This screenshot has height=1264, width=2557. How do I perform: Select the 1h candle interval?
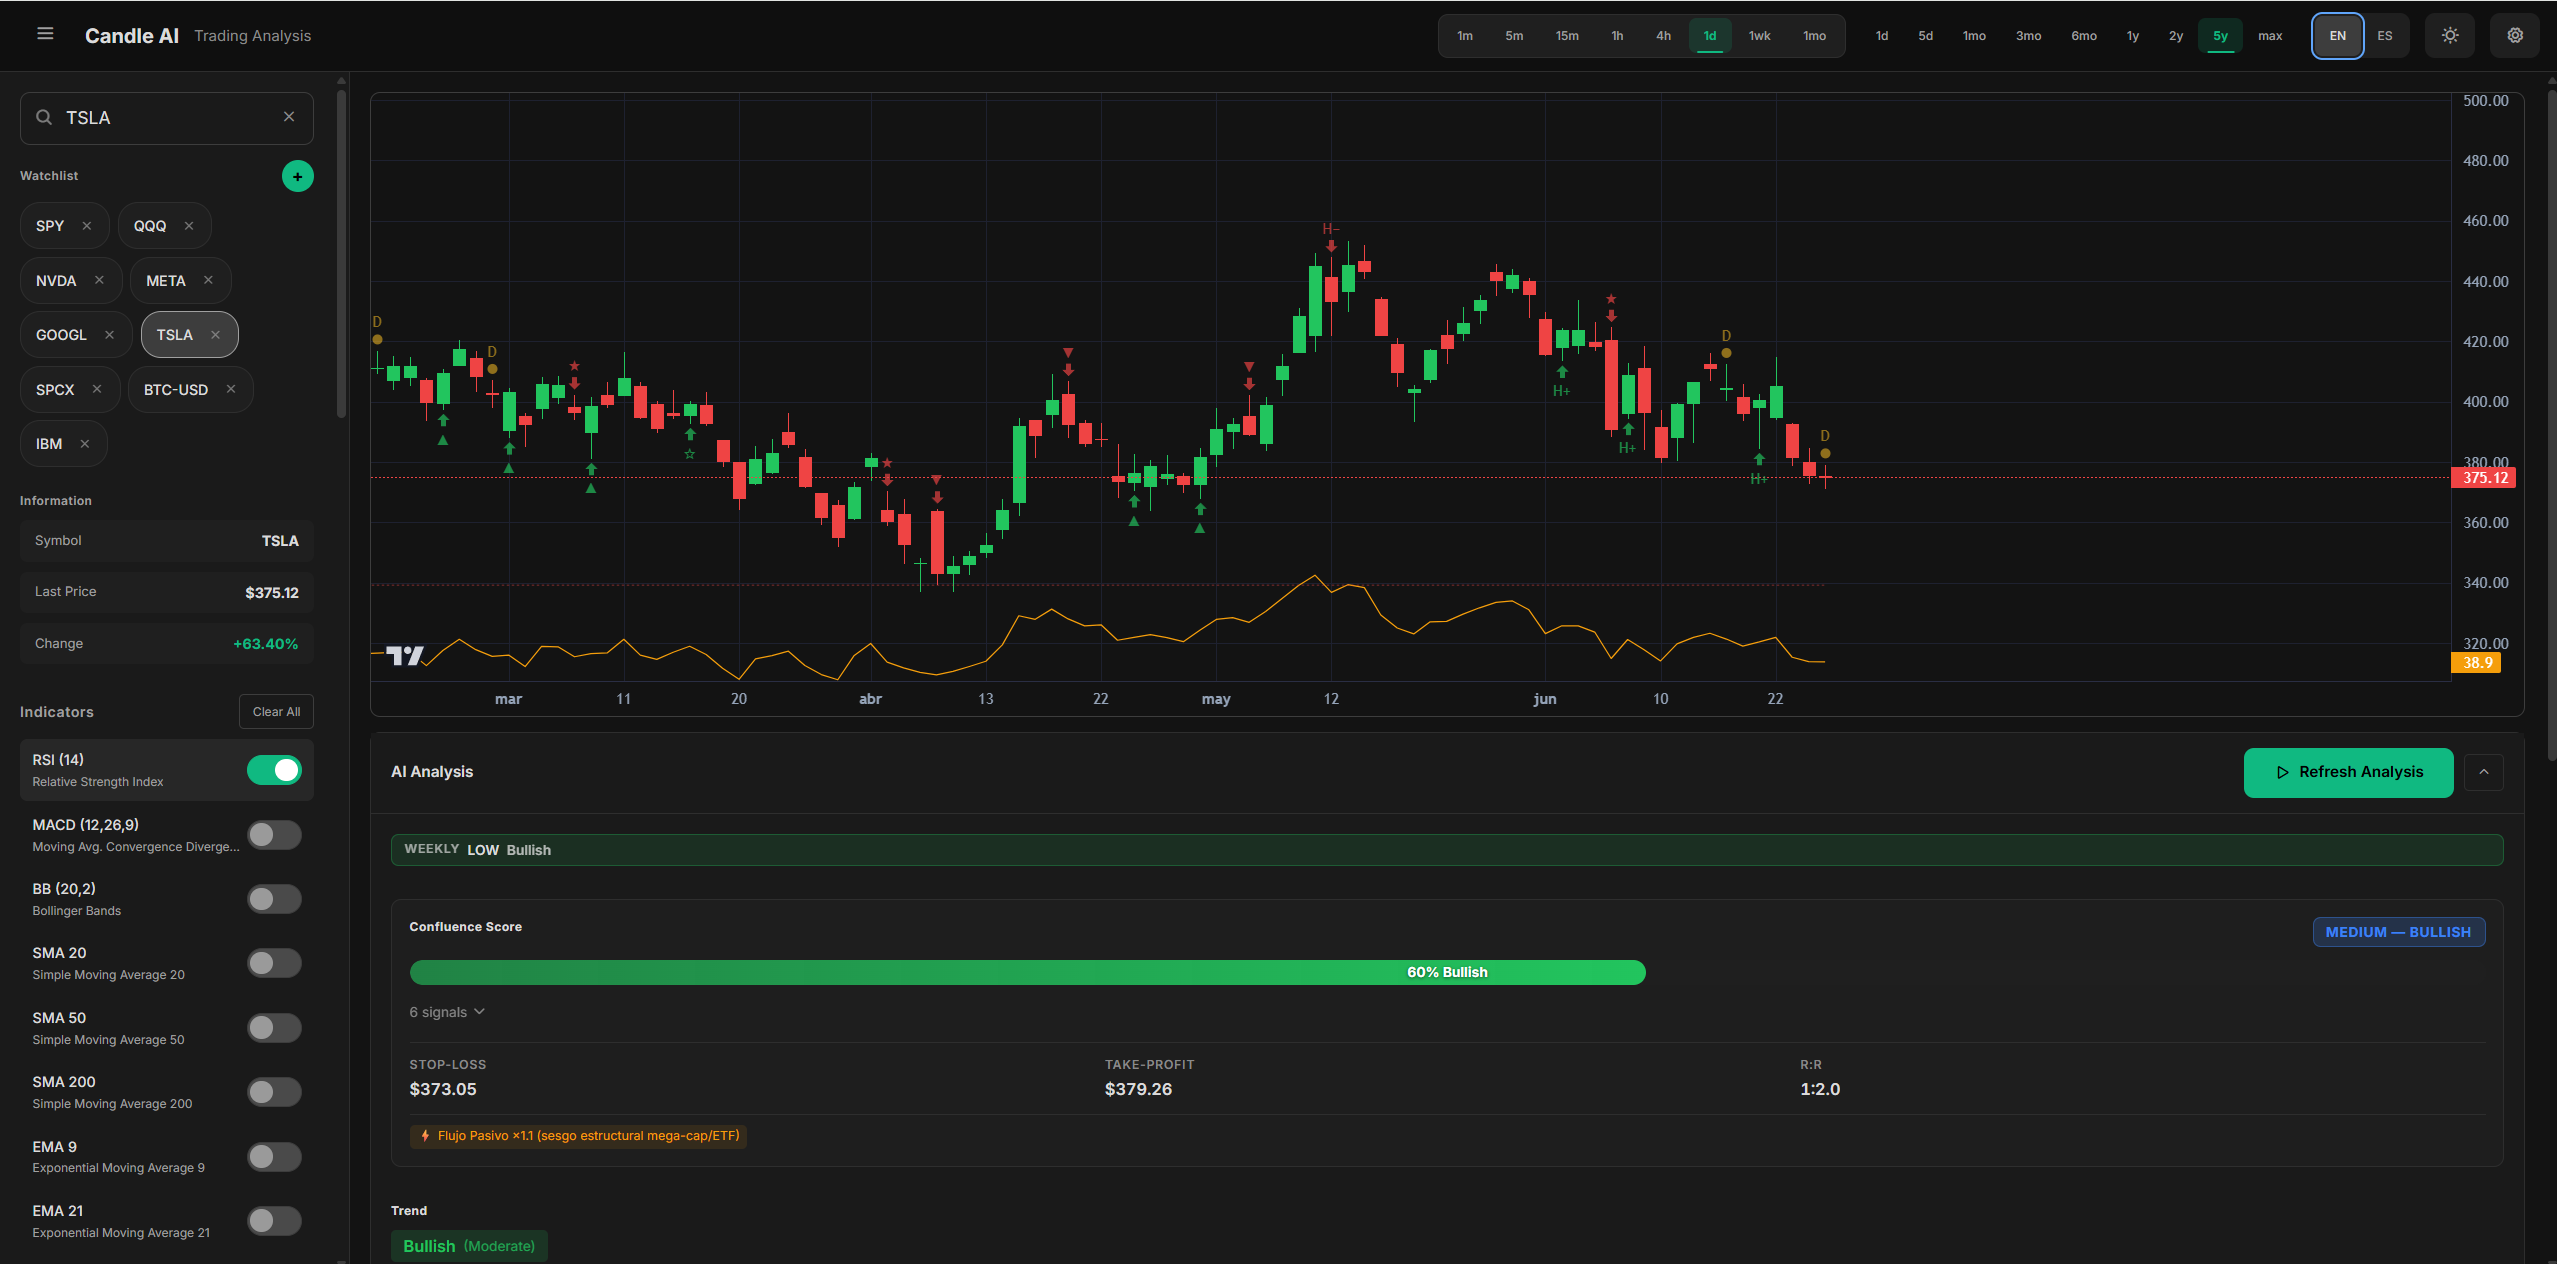click(x=1617, y=36)
